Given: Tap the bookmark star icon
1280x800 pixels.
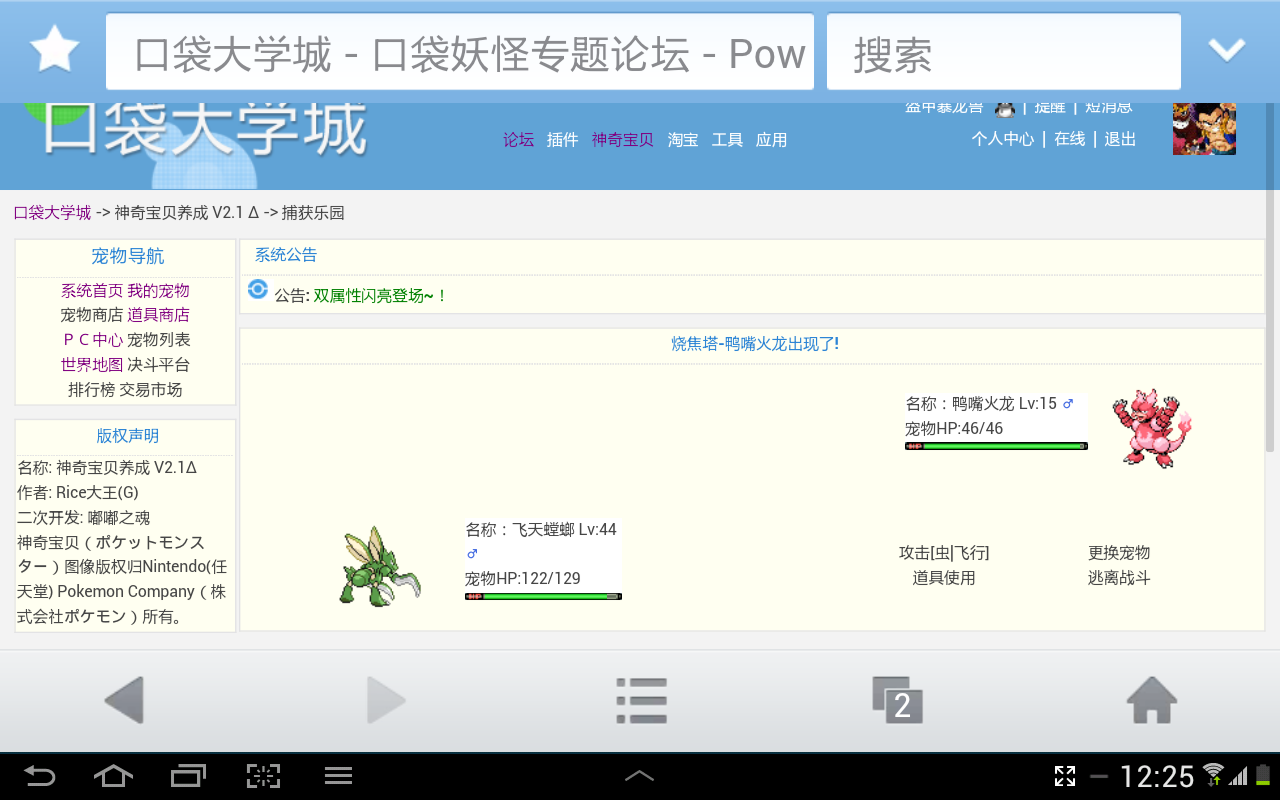Looking at the screenshot, I should (x=54, y=50).
